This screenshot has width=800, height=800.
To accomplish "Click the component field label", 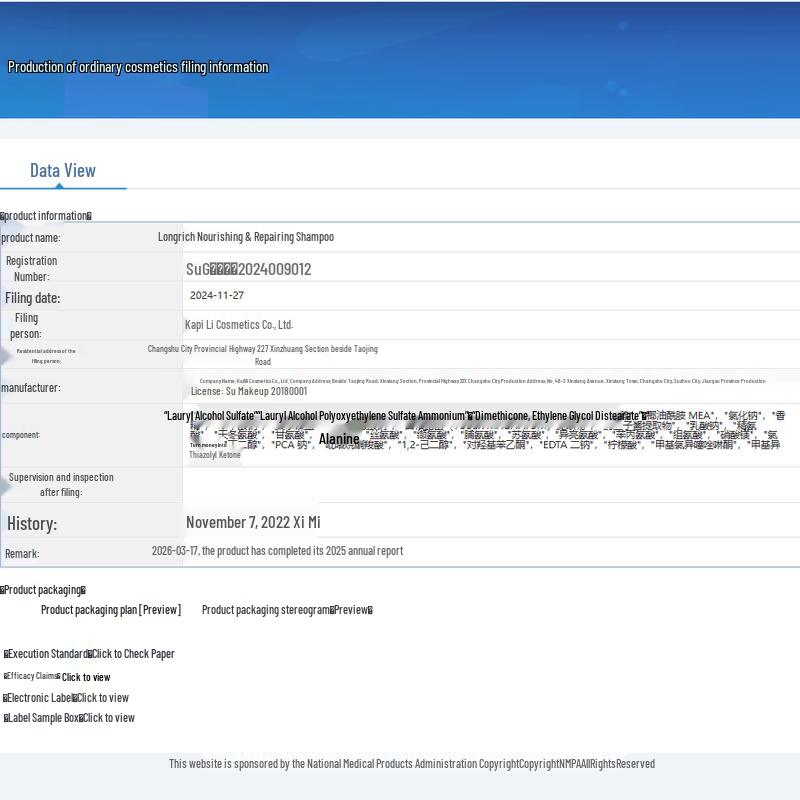I will coord(20,435).
